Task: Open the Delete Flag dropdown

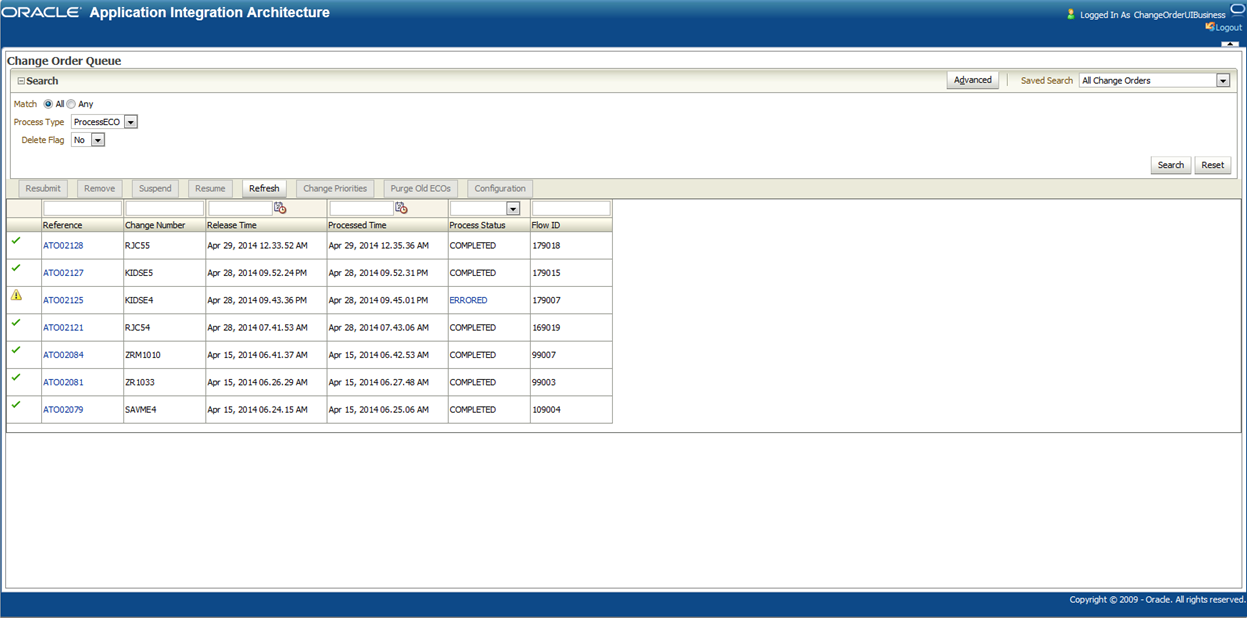Action: click(98, 140)
